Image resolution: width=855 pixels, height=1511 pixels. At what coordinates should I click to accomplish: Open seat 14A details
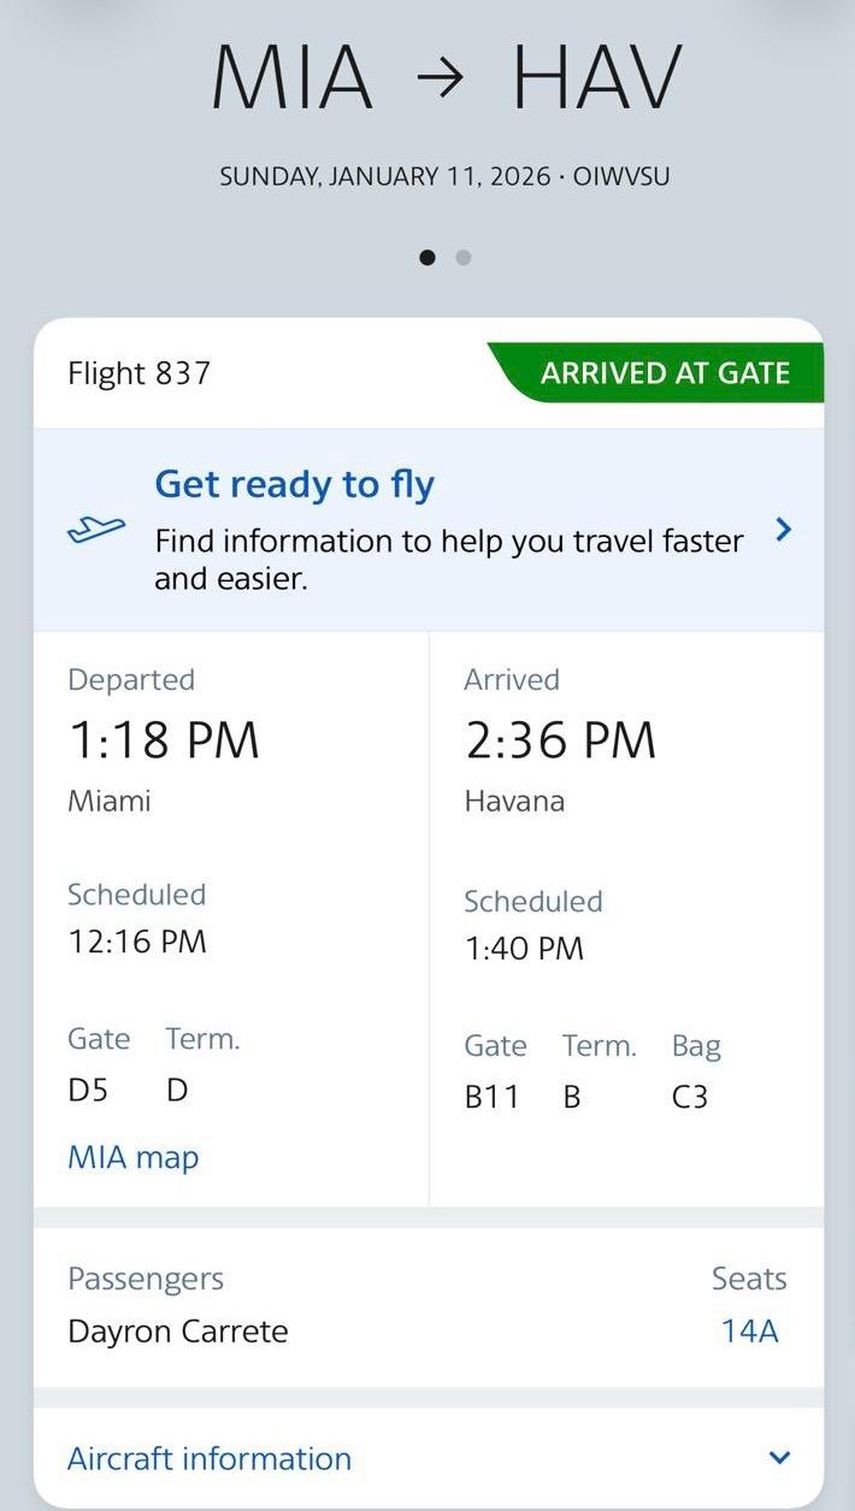point(749,1331)
